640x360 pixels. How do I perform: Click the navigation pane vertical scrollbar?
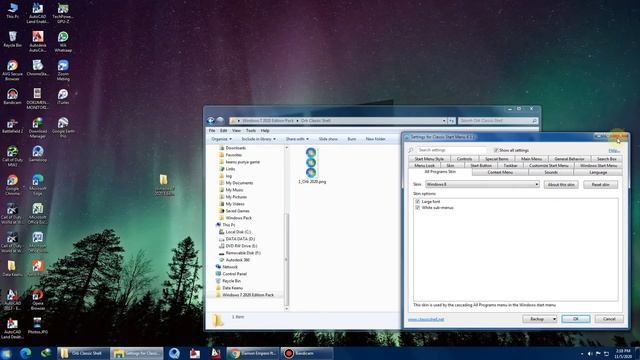click(x=286, y=260)
